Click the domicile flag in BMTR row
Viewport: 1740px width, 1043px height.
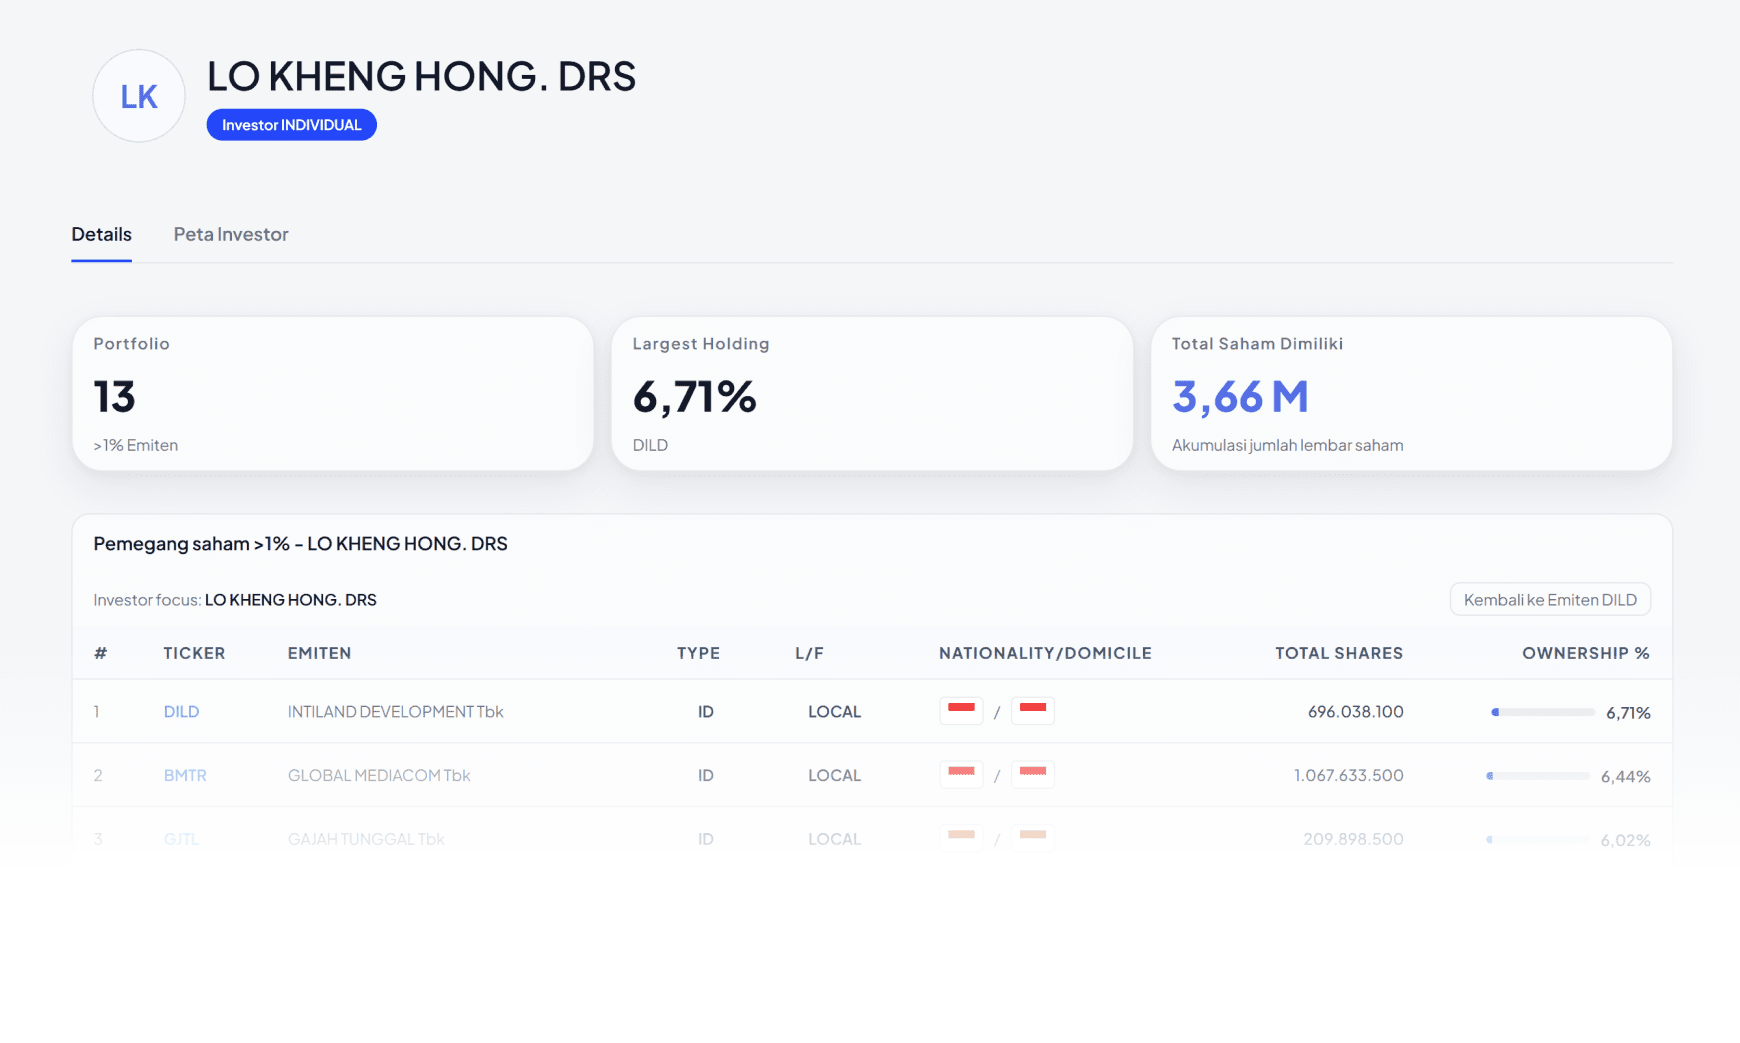(x=1033, y=774)
